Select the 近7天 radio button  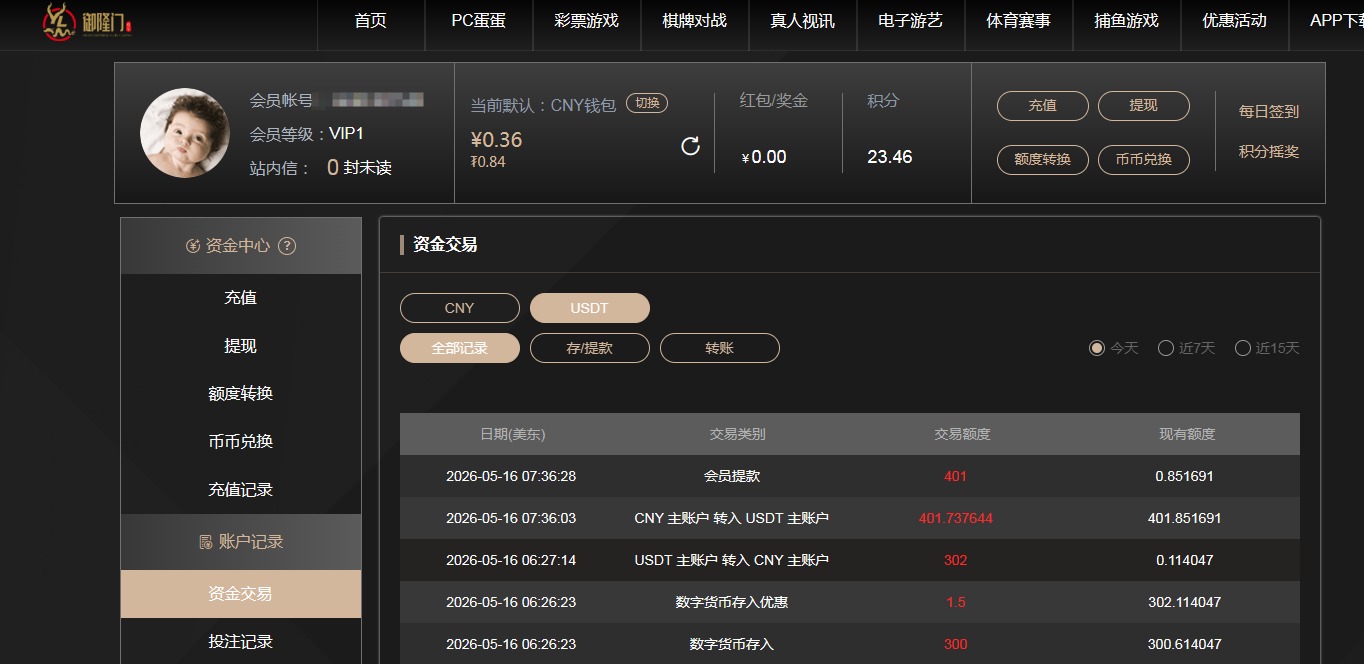coord(1166,348)
